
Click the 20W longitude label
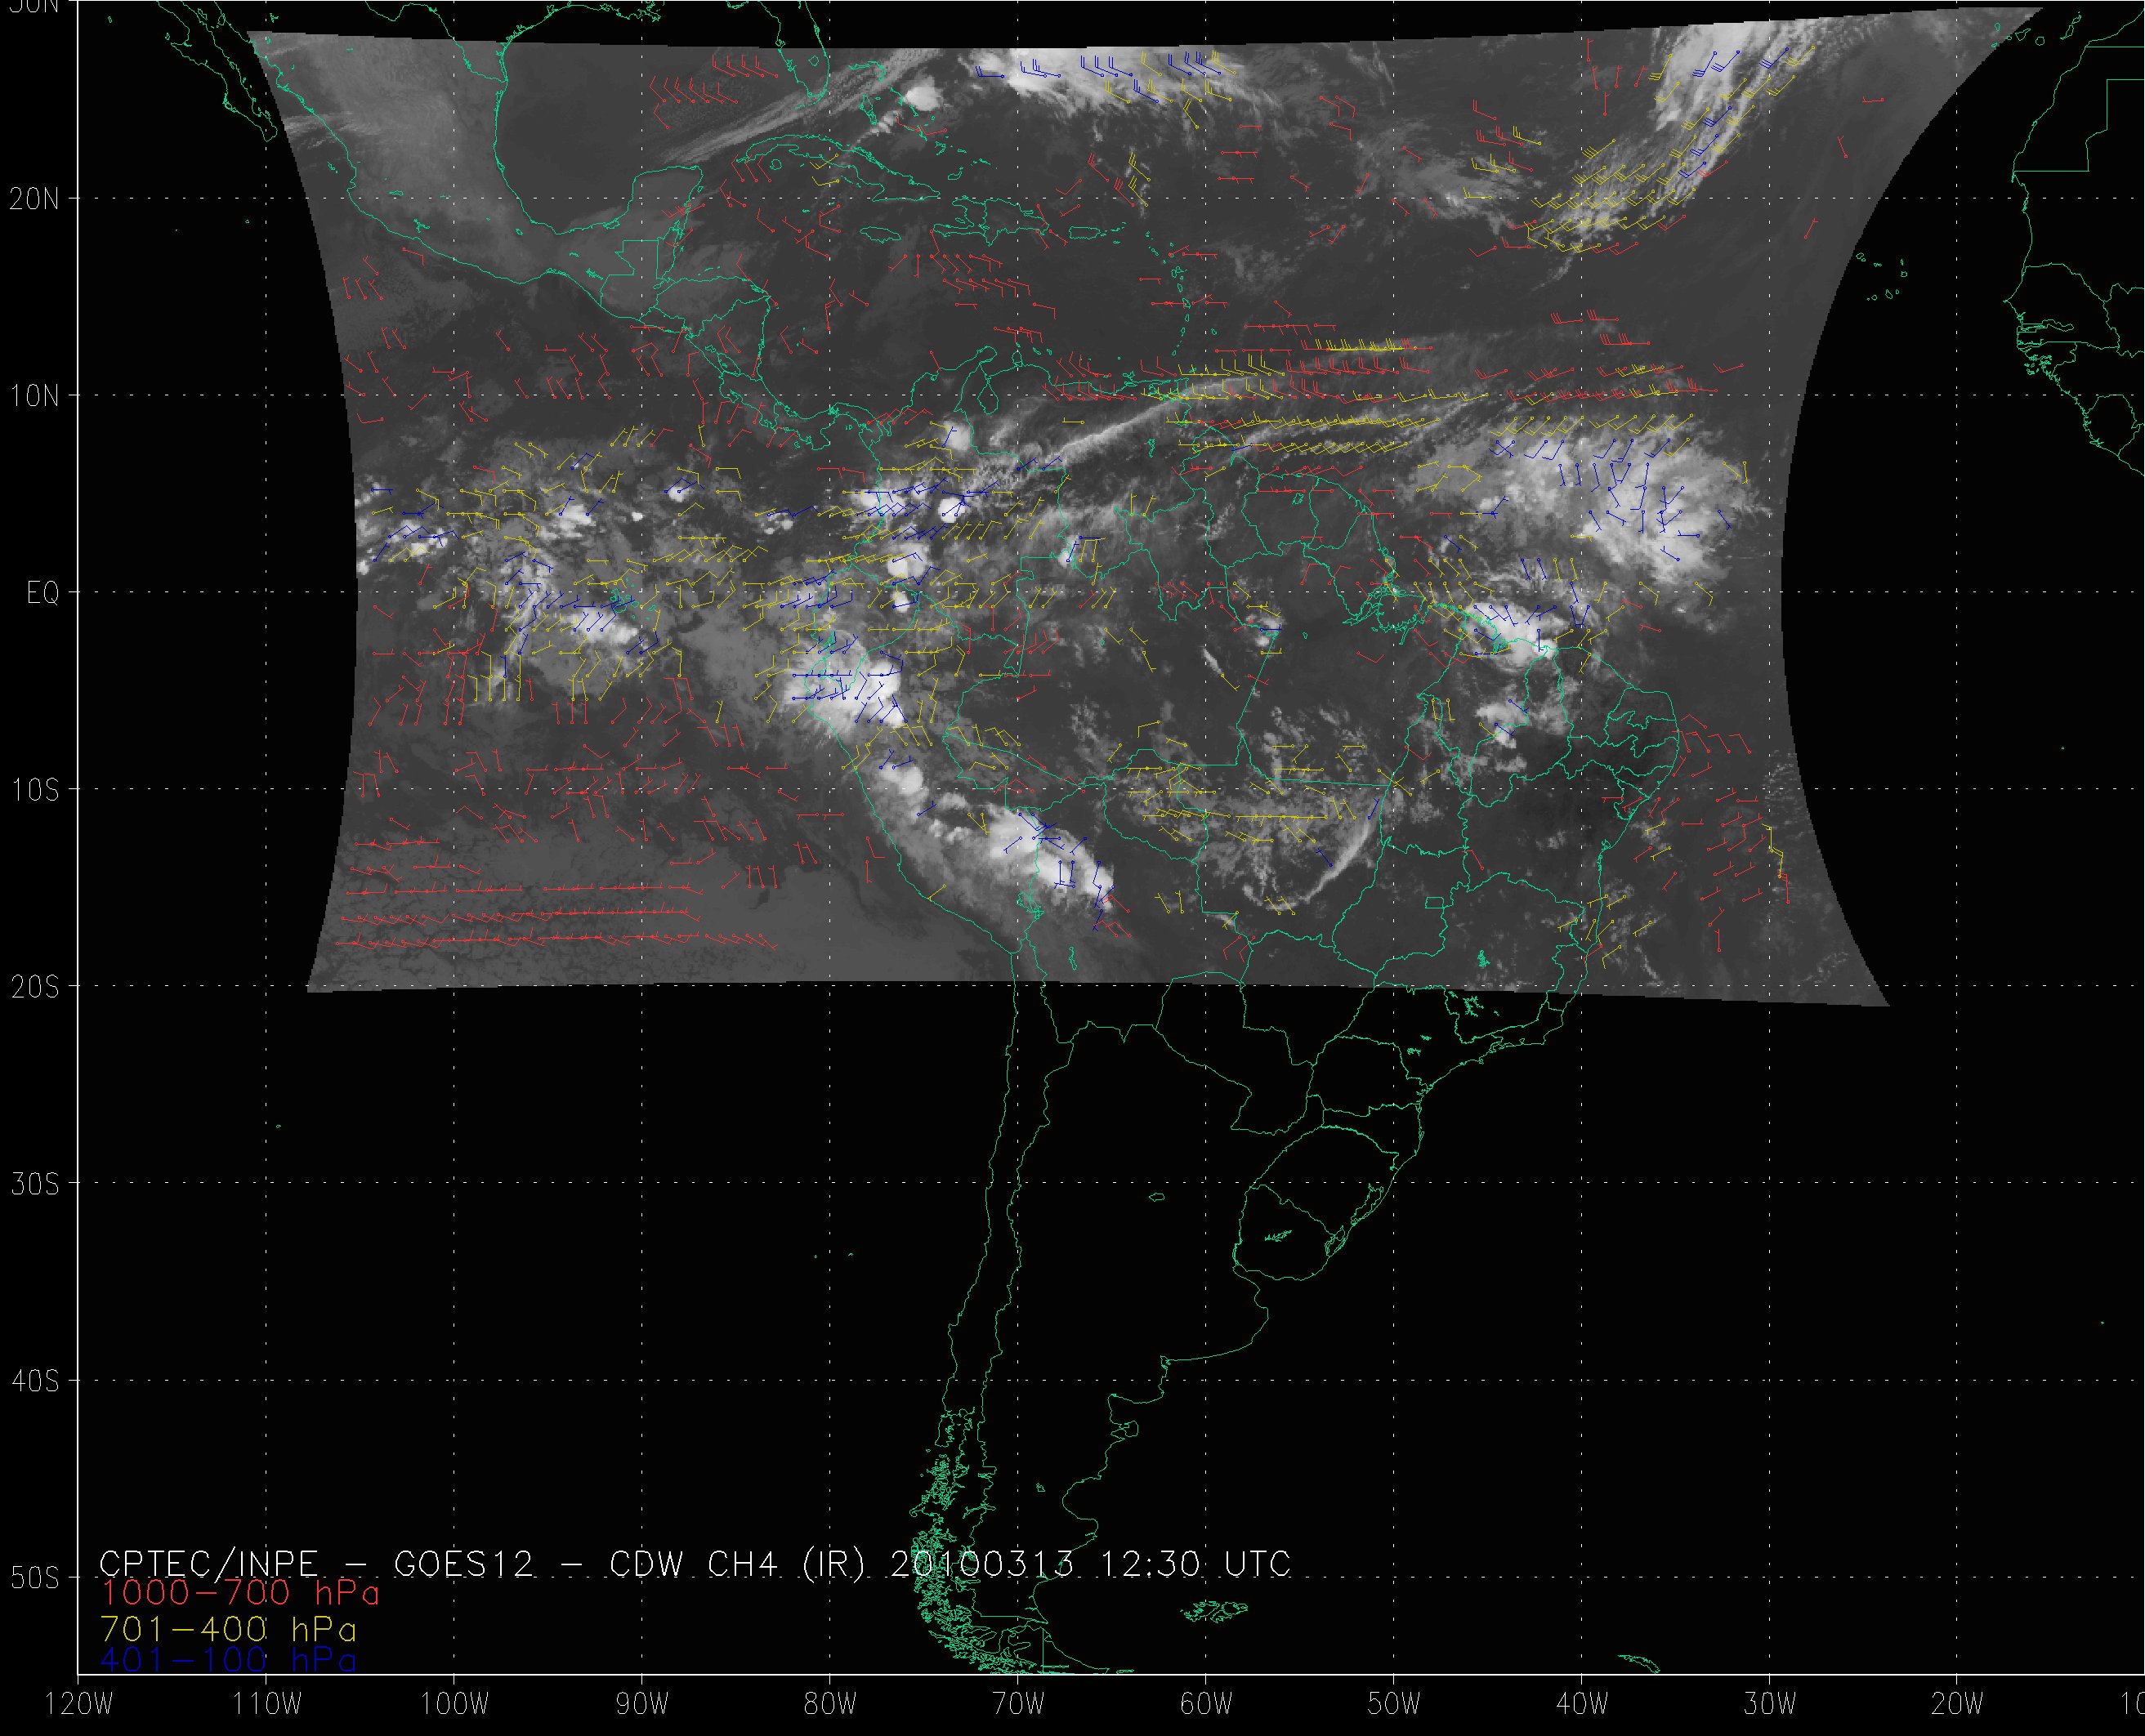(x=1957, y=1705)
